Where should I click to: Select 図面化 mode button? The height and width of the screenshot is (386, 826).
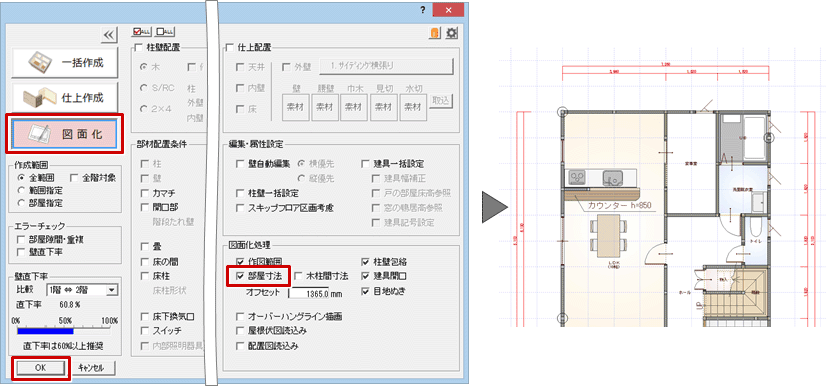[65, 134]
